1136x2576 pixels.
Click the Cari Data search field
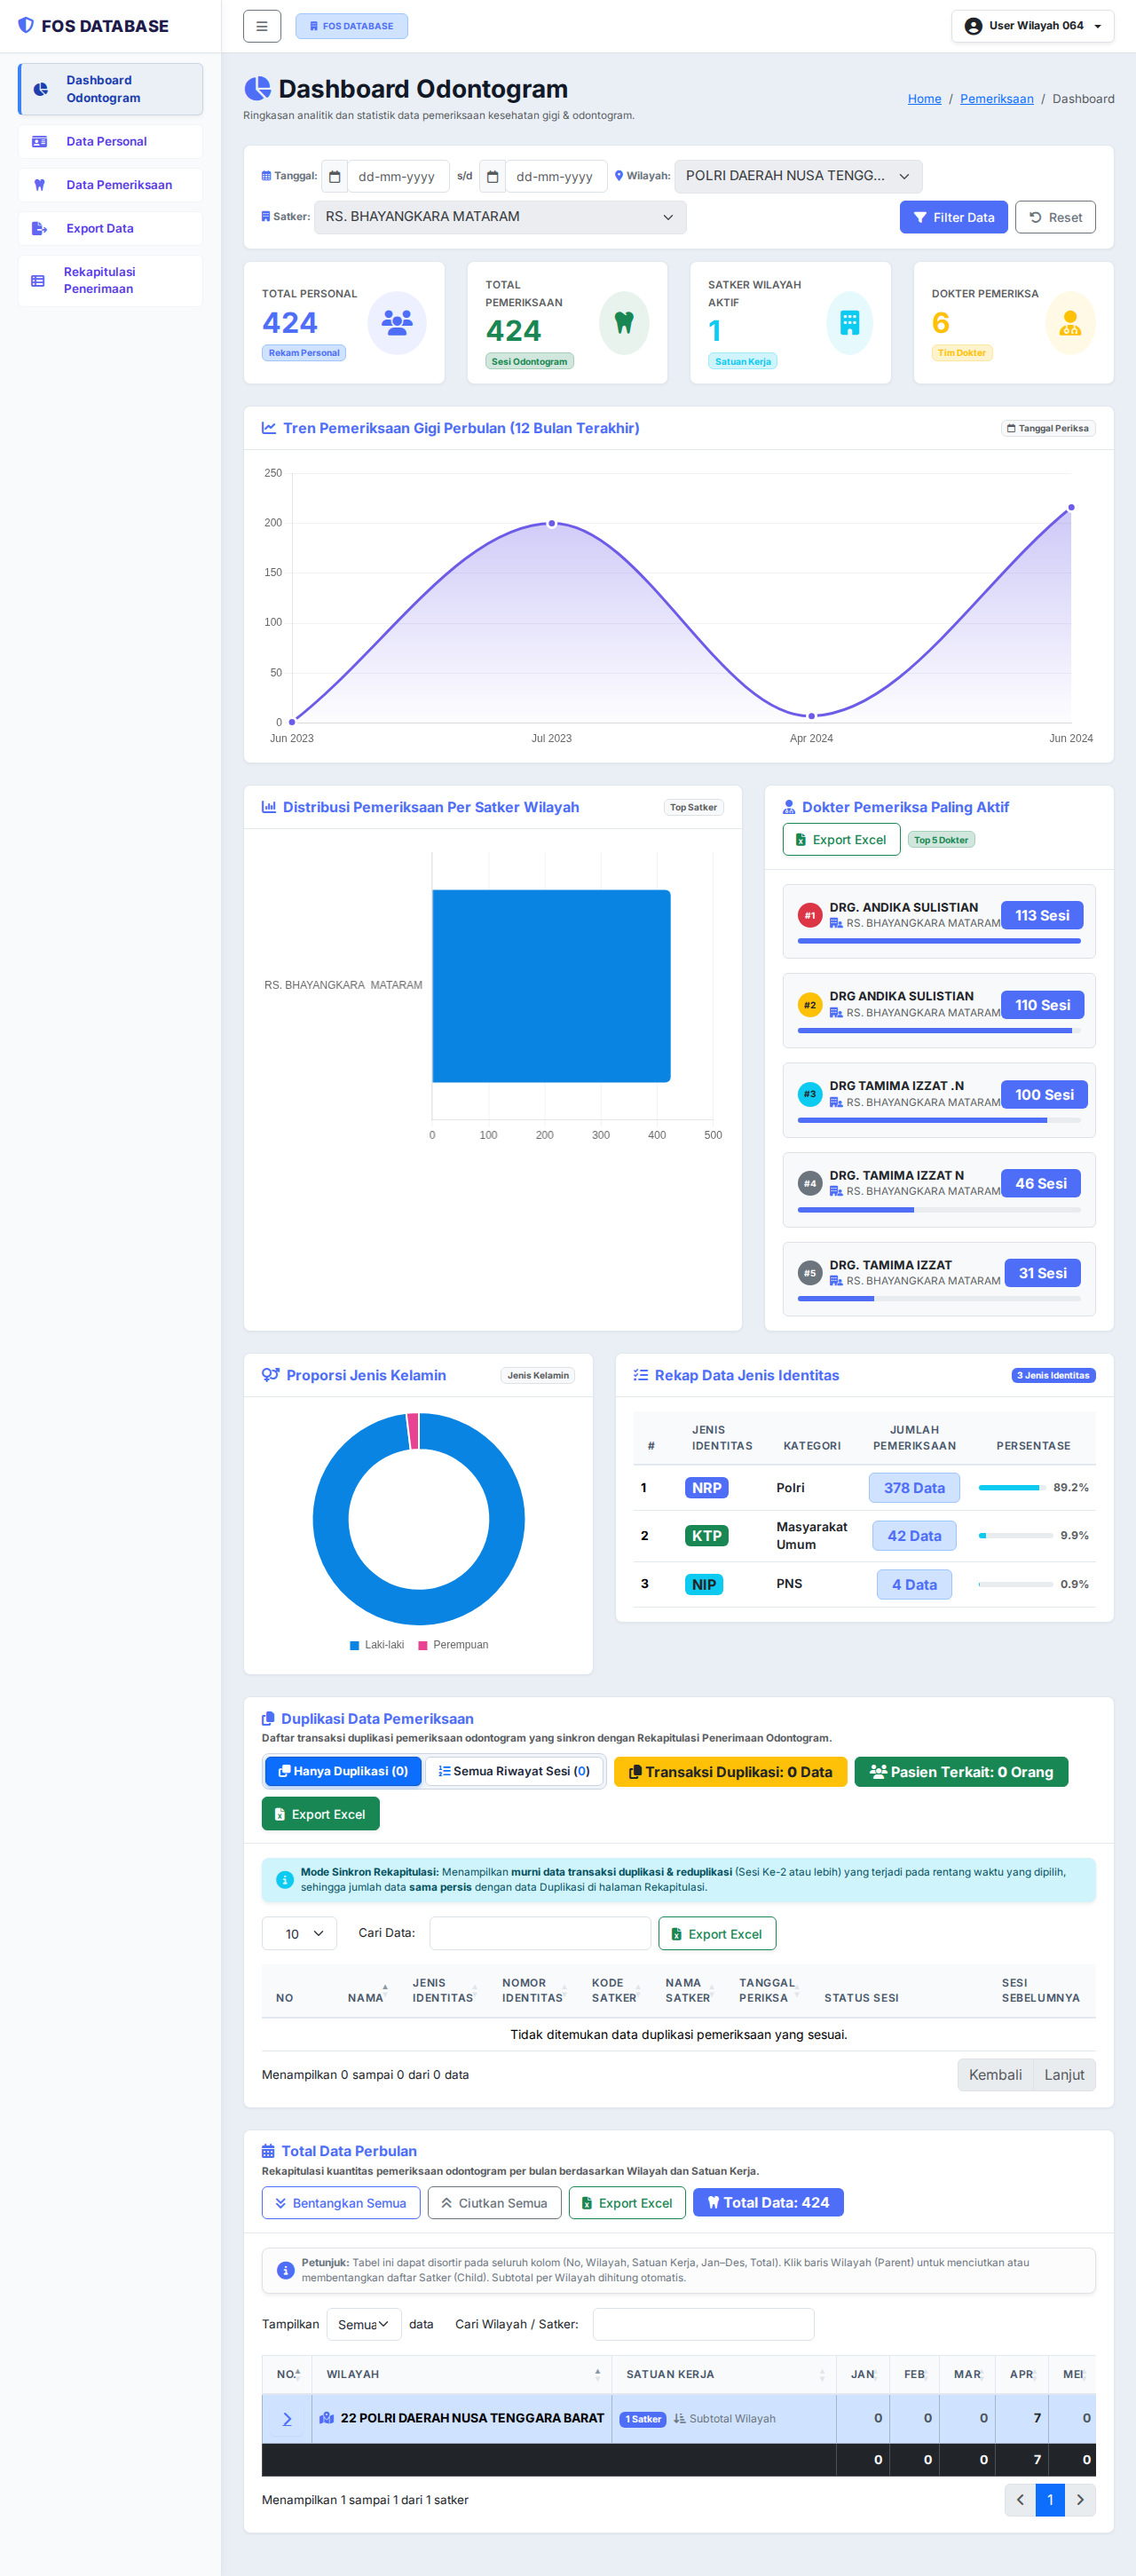540,1933
